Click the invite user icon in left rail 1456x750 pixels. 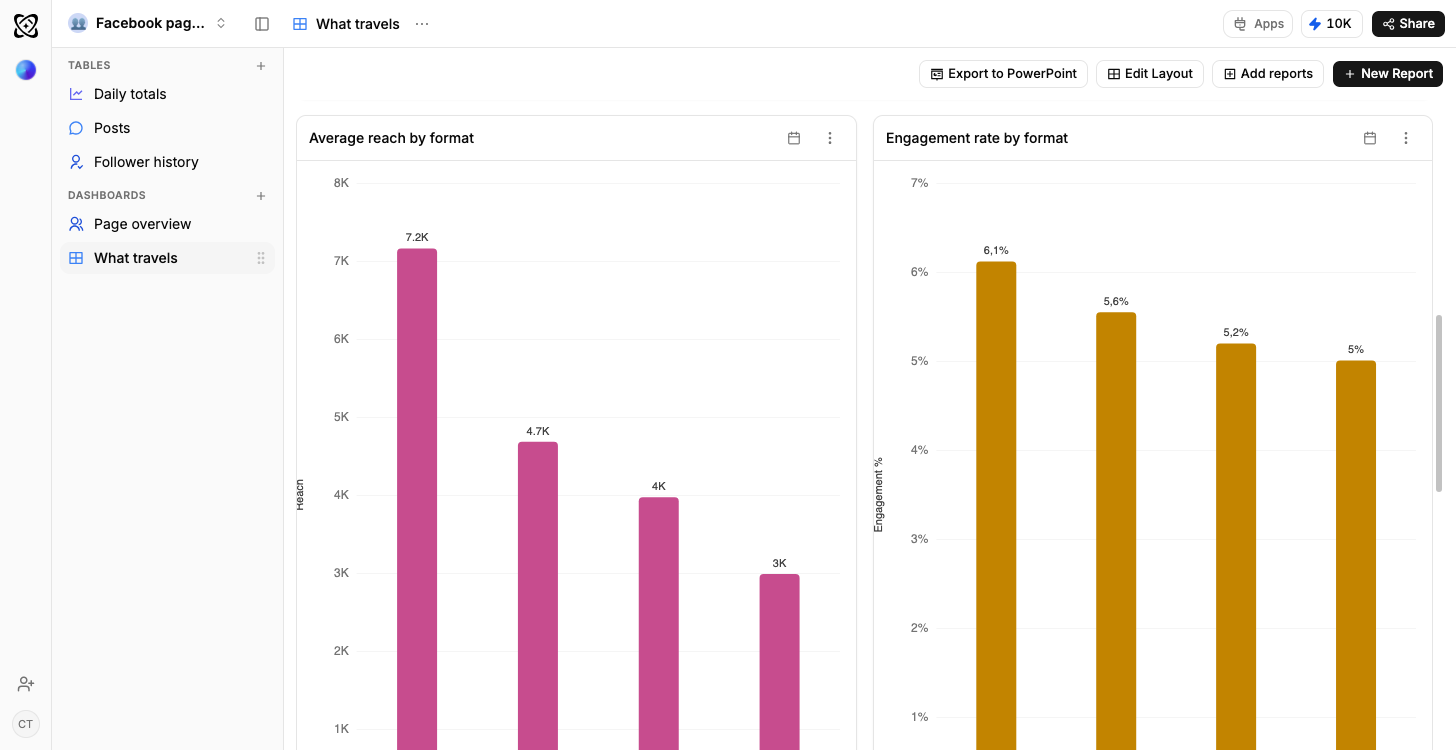[26, 684]
